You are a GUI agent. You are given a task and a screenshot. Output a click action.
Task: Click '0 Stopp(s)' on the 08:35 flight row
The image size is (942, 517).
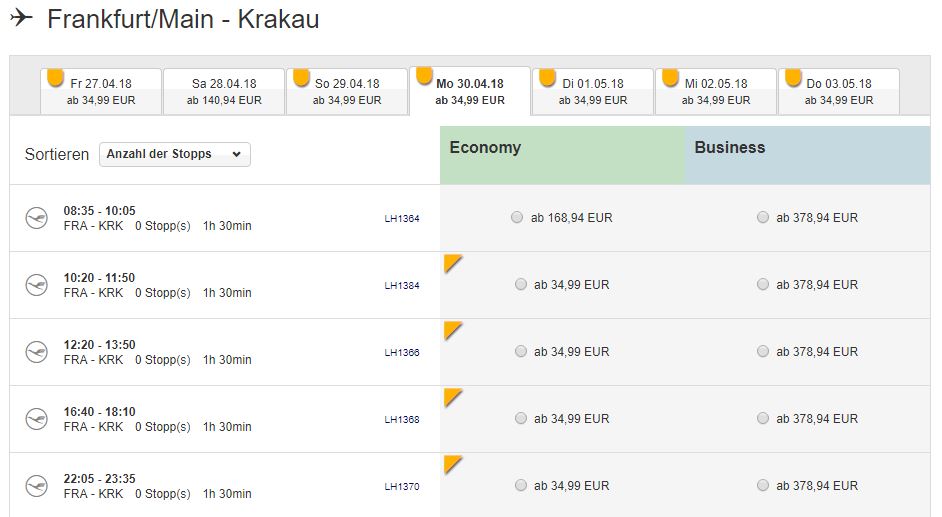click(x=163, y=226)
